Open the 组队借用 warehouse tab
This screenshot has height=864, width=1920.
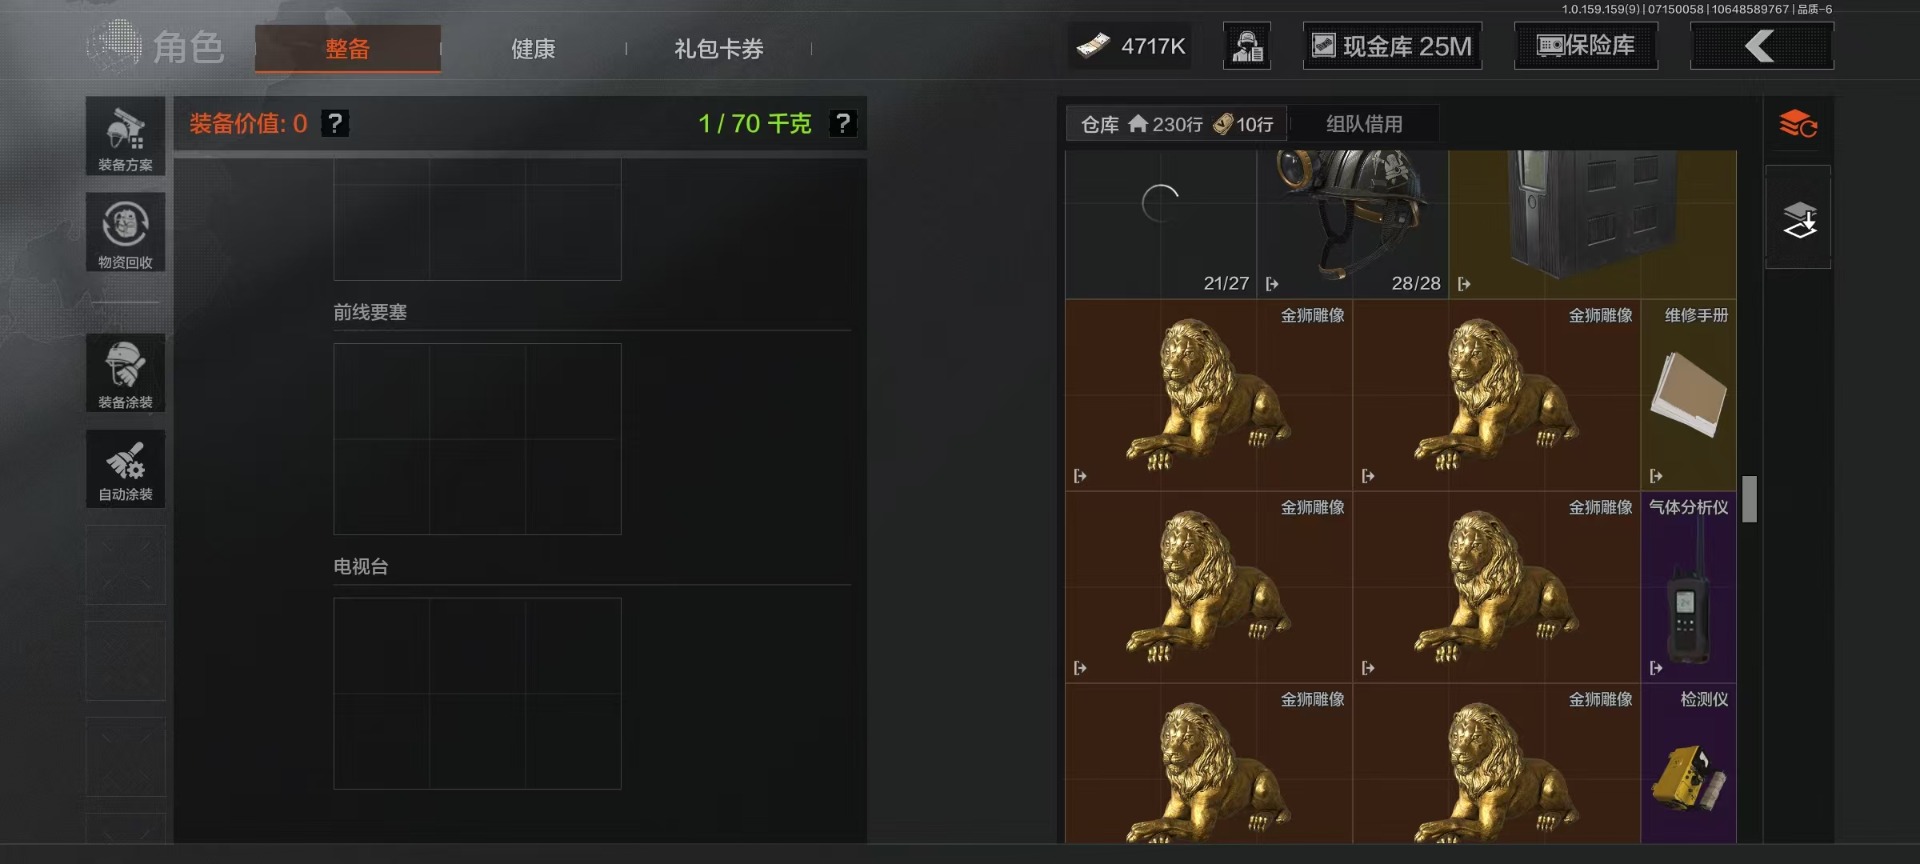pos(1364,124)
